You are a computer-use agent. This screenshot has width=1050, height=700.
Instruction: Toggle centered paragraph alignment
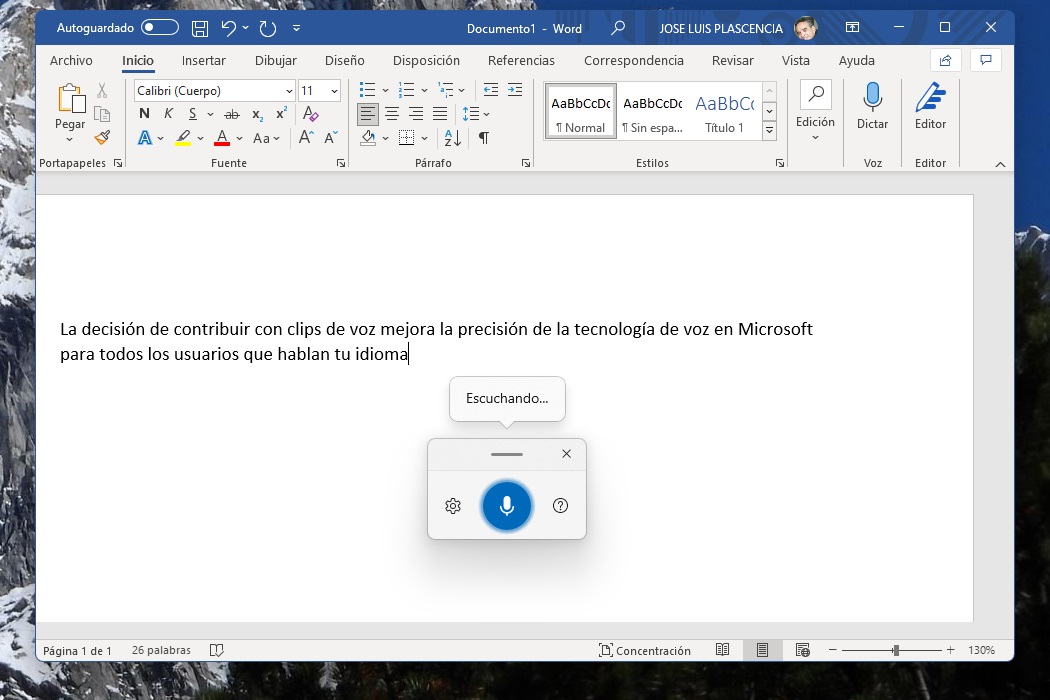point(390,113)
